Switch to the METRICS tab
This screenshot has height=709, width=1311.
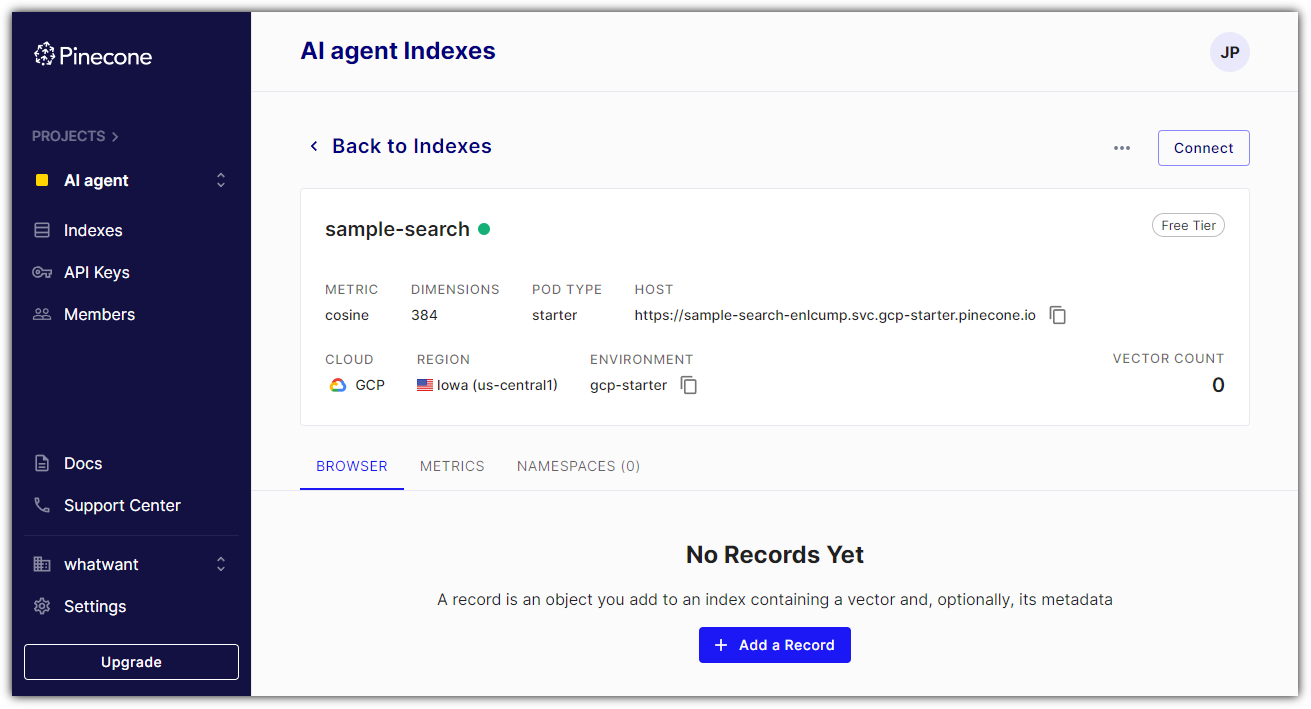452,466
